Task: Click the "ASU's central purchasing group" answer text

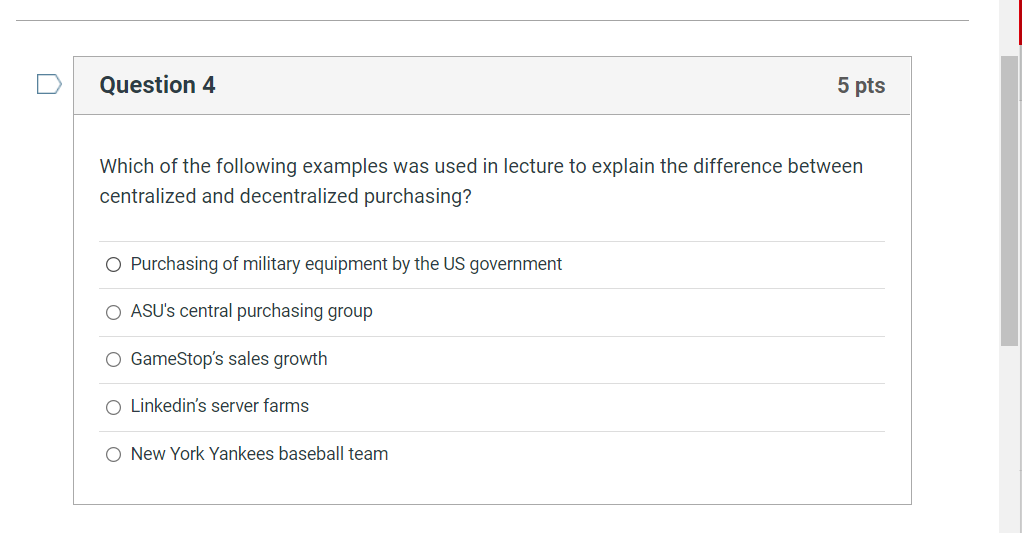Action: tap(251, 311)
